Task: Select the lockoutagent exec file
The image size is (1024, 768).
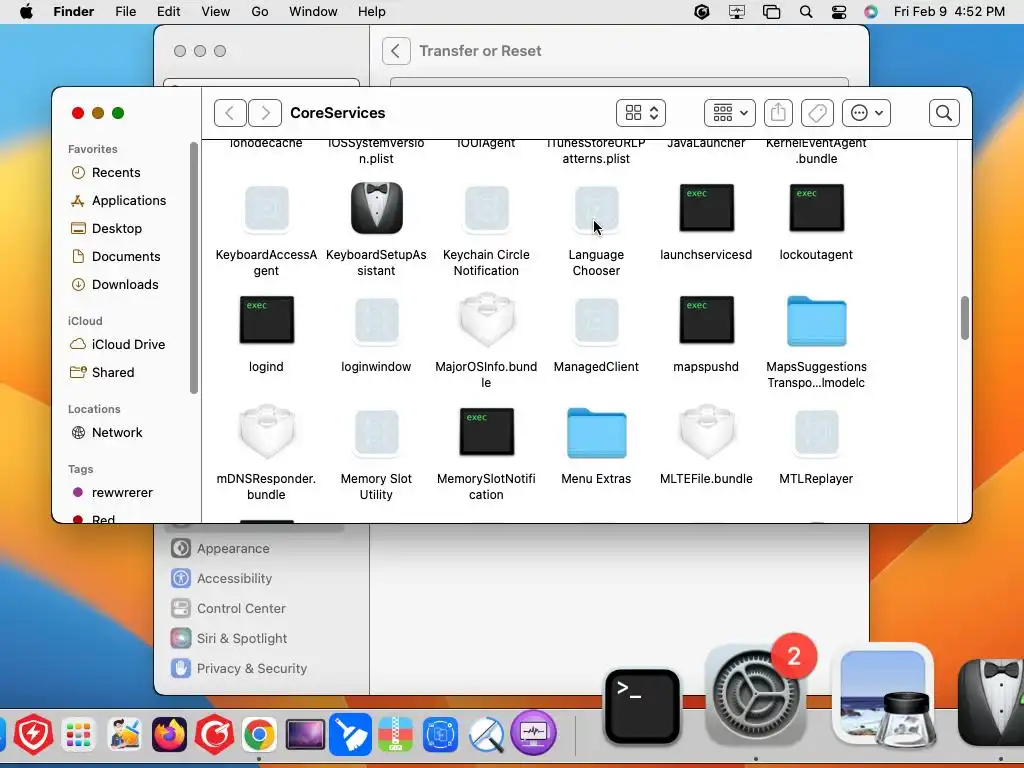Action: pos(816,208)
